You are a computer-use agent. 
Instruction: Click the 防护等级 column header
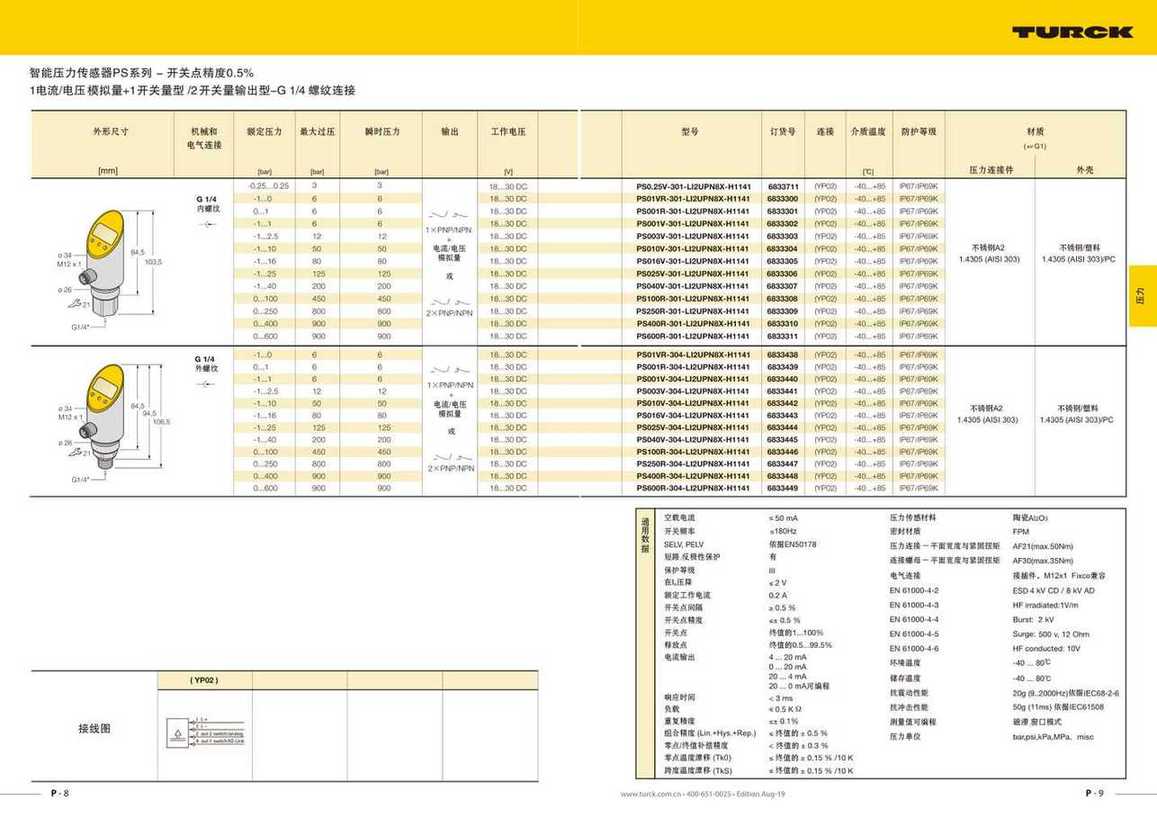[x=919, y=131]
